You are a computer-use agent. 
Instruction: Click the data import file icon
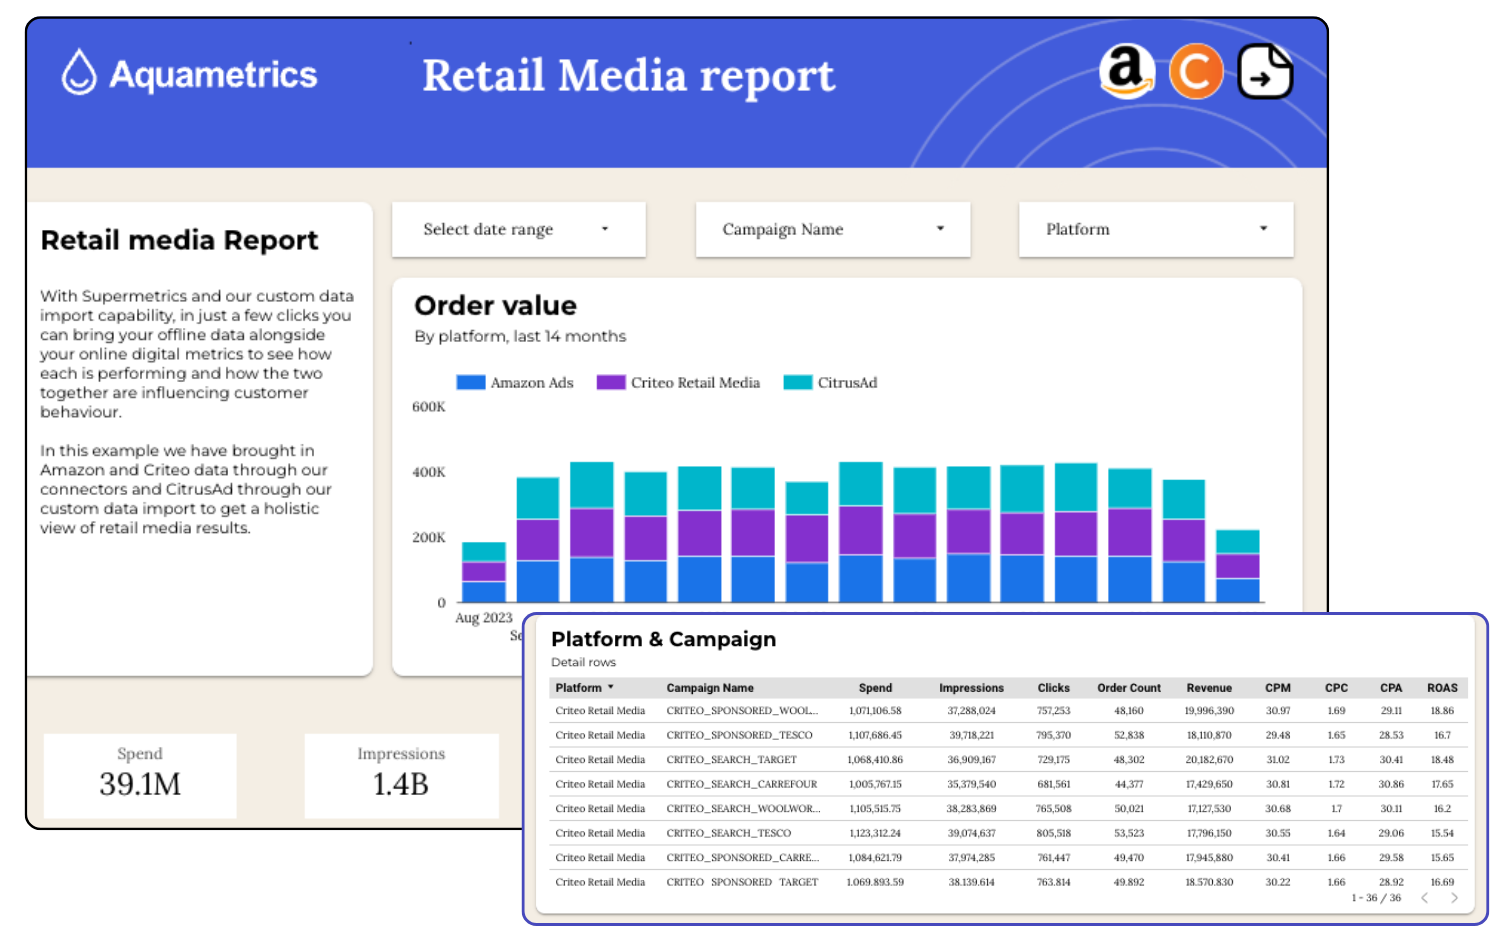[x=1265, y=72]
